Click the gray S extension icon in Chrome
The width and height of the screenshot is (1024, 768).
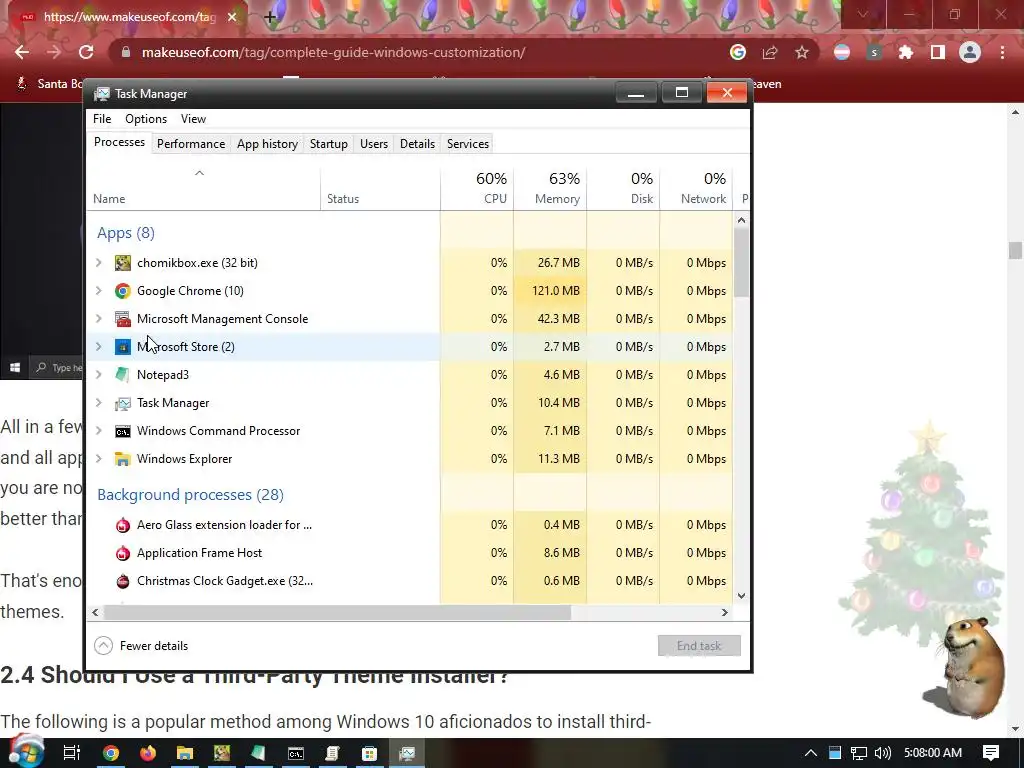(874, 52)
